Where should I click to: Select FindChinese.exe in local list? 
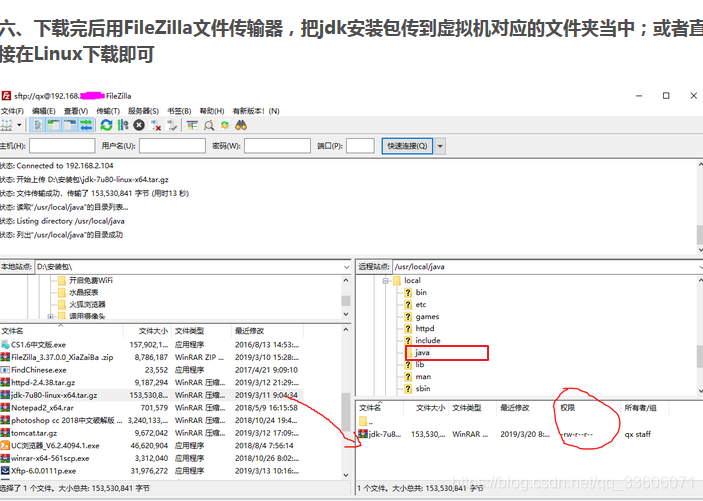[152, 370]
